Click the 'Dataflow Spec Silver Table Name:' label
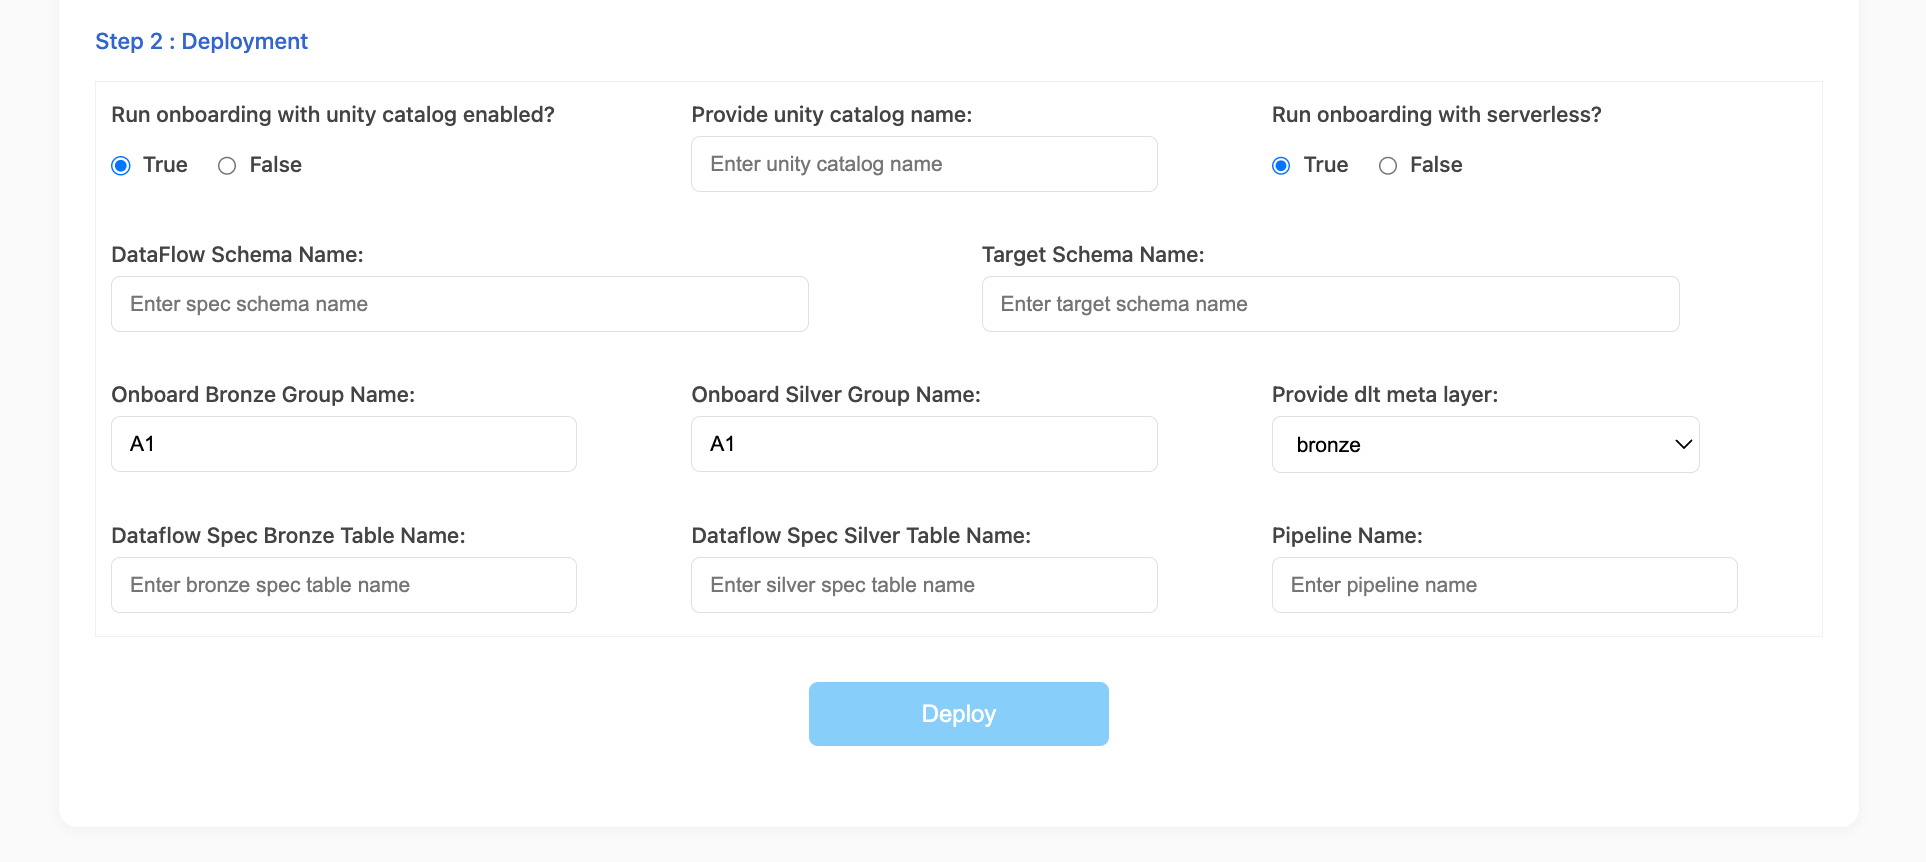 coord(861,536)
